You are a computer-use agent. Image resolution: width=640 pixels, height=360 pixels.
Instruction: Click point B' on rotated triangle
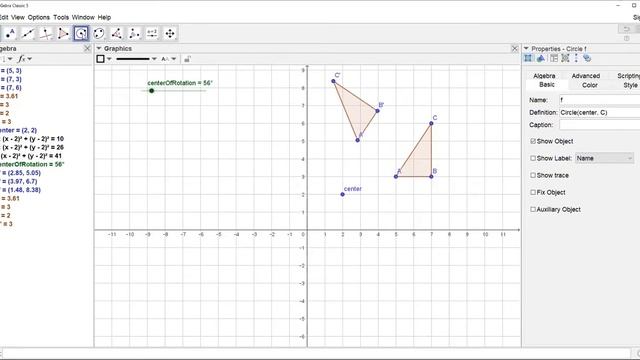pyautogui.click(x=378, y=111)
